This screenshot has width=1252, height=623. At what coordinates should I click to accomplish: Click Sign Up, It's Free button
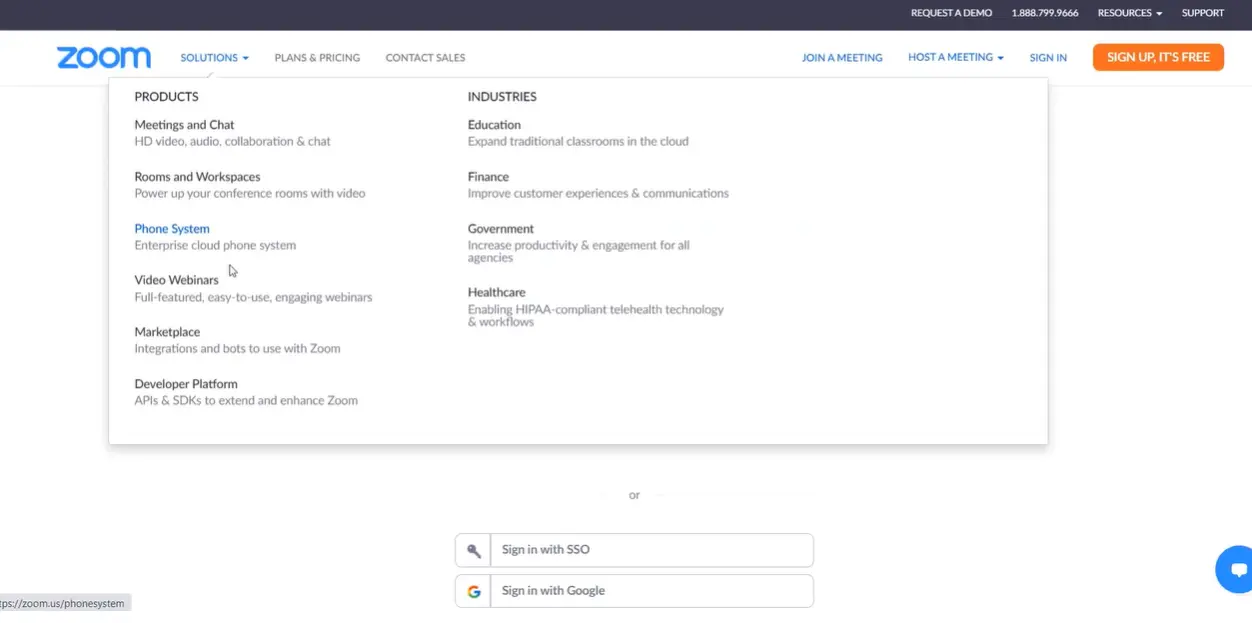pyautogui.click(x=1158, y=57)
